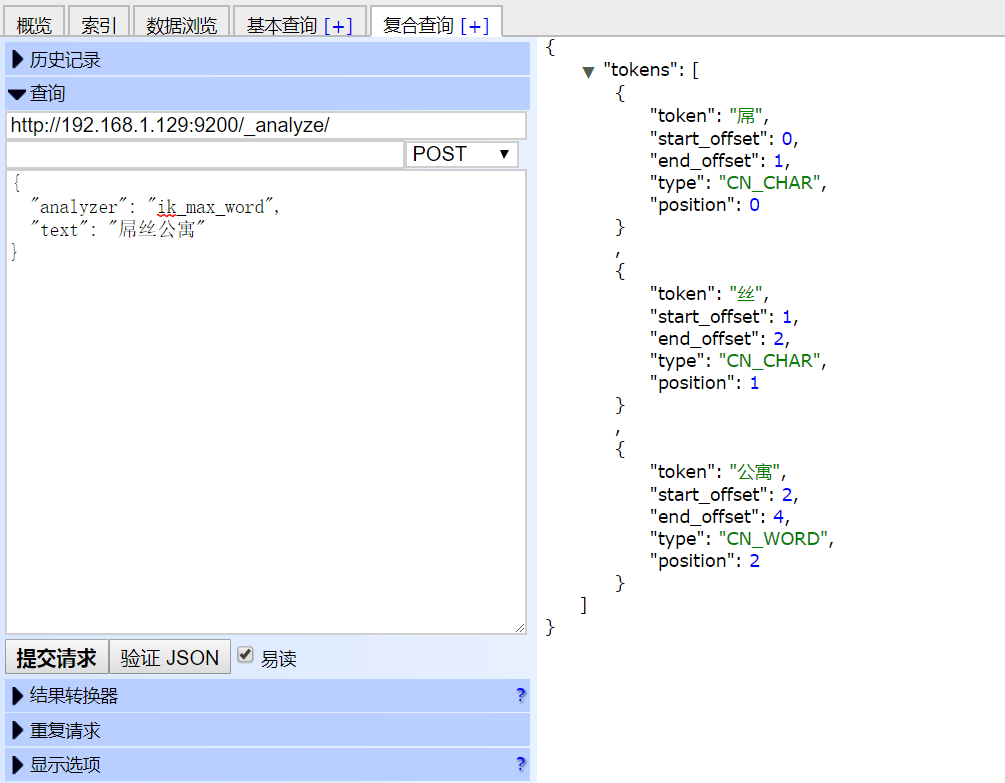Expand the 显示选项 section
Screen dimensions: 1005x783
click(65, 765)
